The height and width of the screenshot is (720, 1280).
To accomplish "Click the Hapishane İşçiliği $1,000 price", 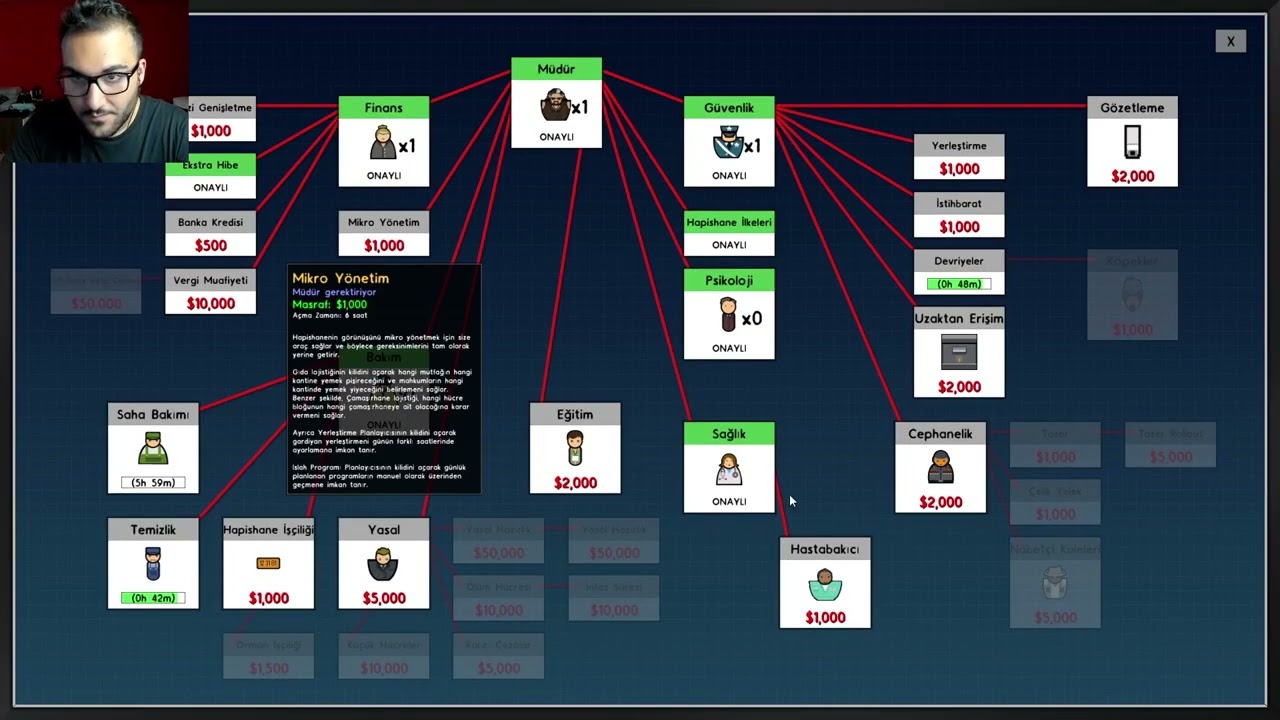I will point(268,598).
